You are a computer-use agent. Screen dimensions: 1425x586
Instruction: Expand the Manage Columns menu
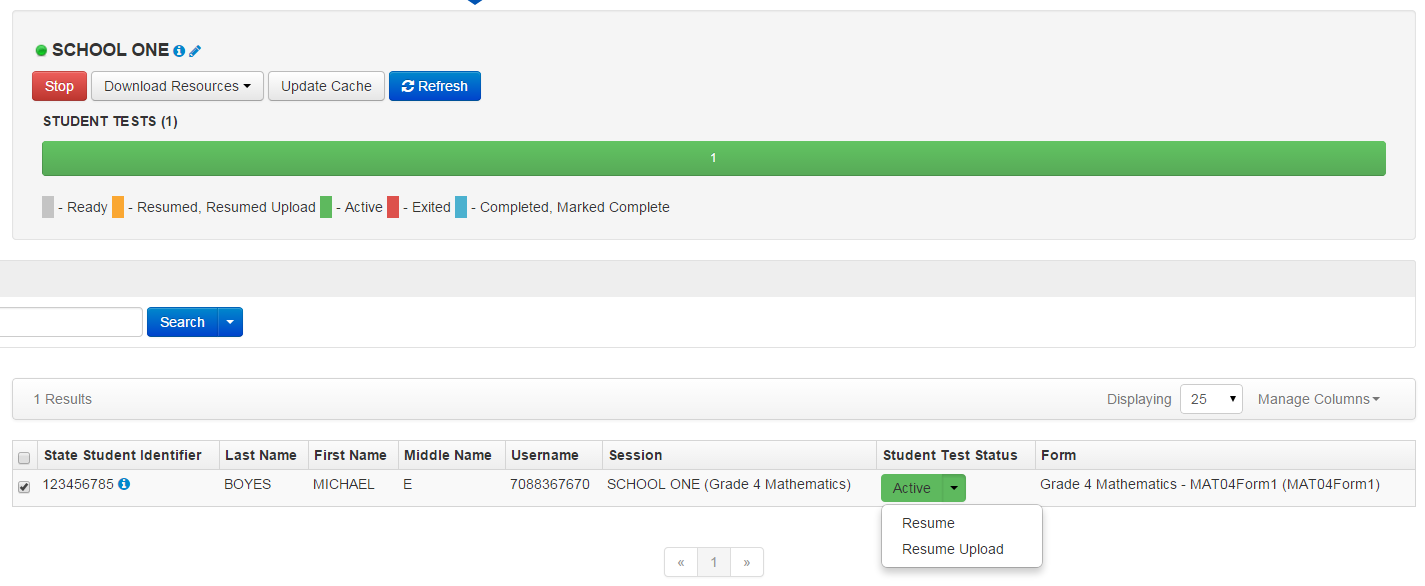point(1318,399)
